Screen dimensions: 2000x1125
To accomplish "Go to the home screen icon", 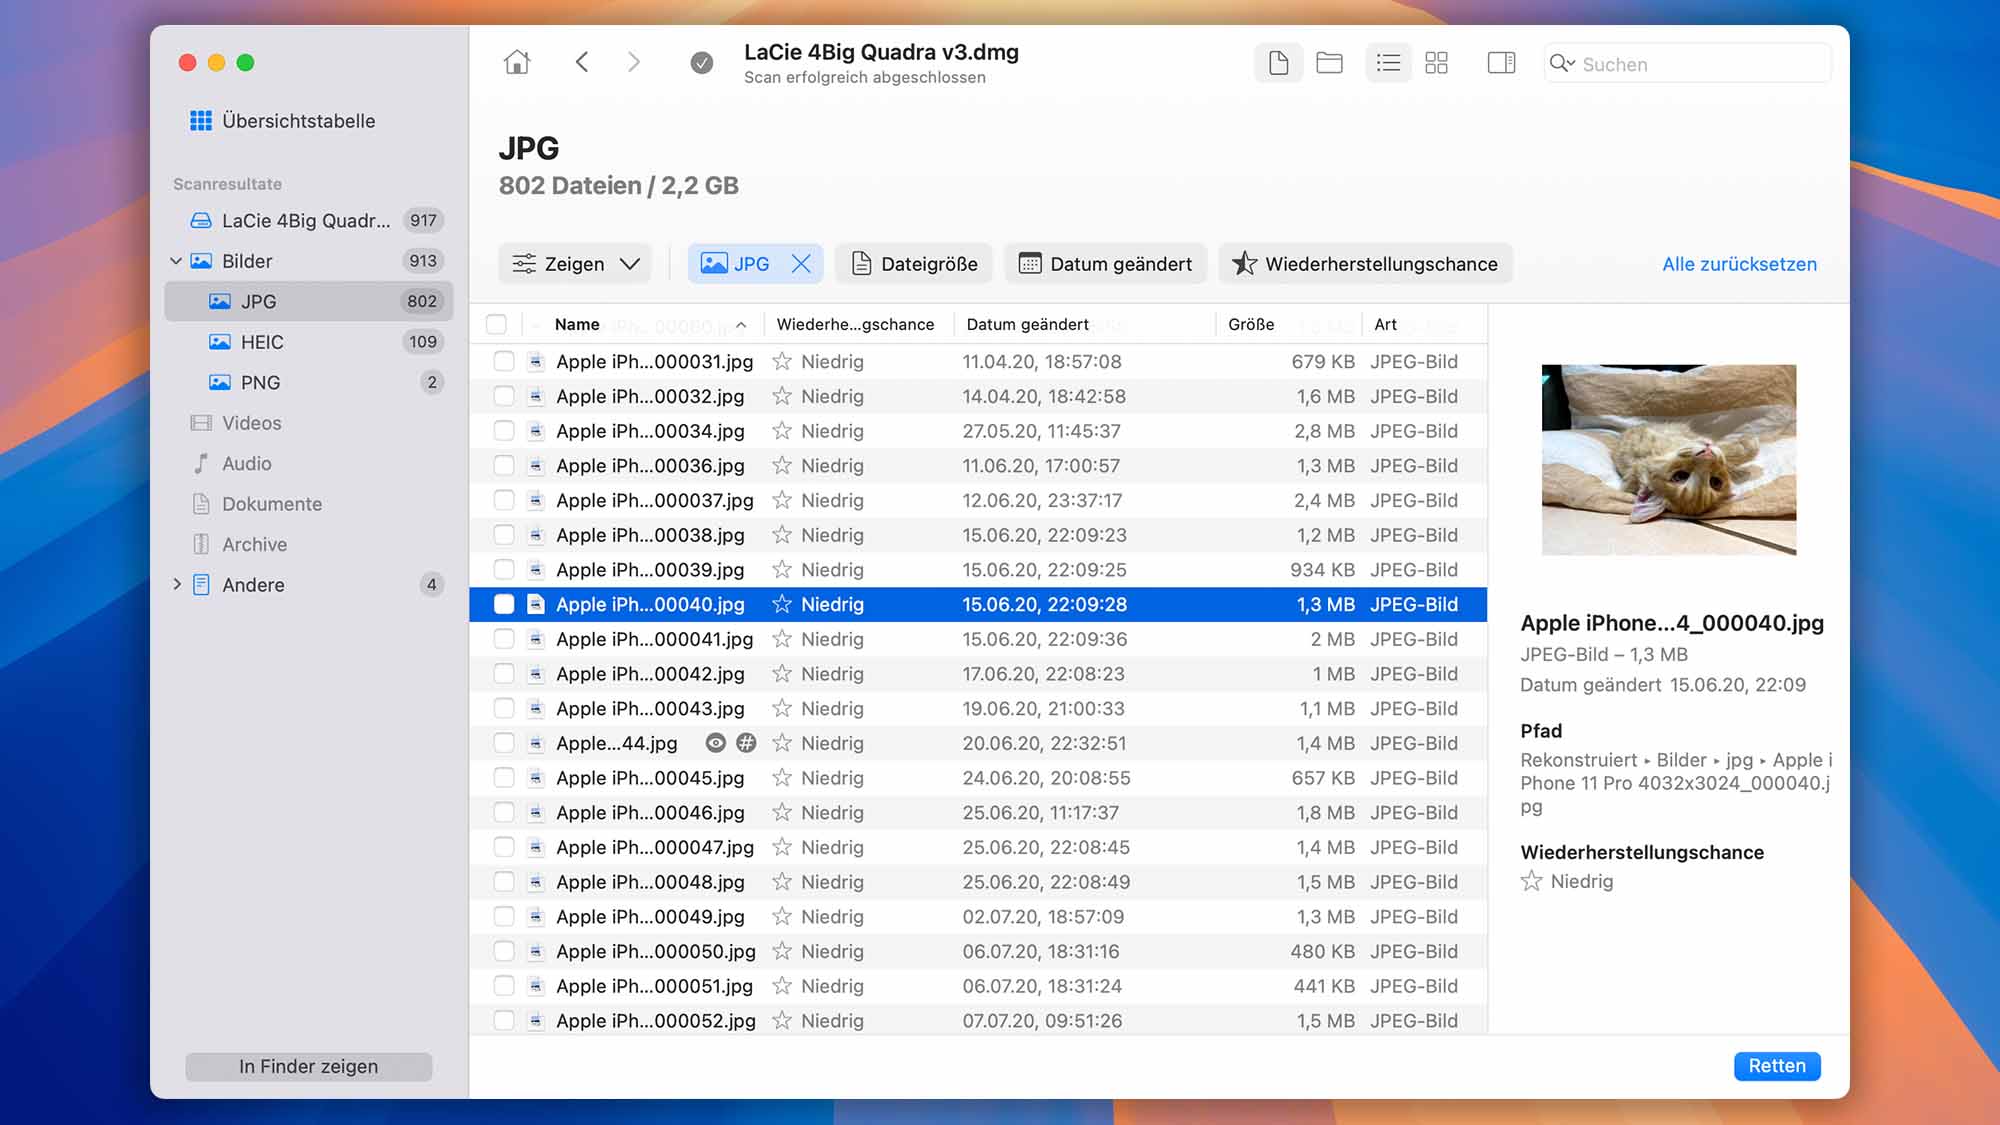I will (x=517, y=63).
